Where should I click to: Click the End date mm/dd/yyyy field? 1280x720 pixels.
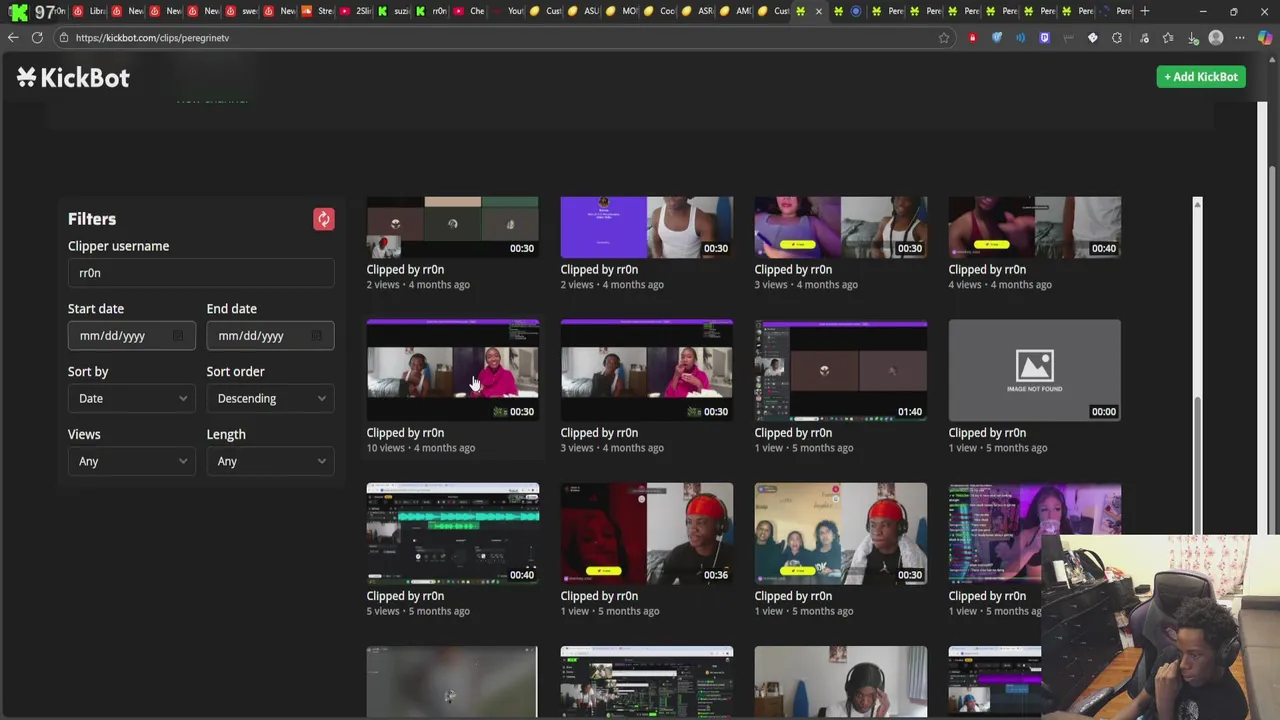pos(270,336)
